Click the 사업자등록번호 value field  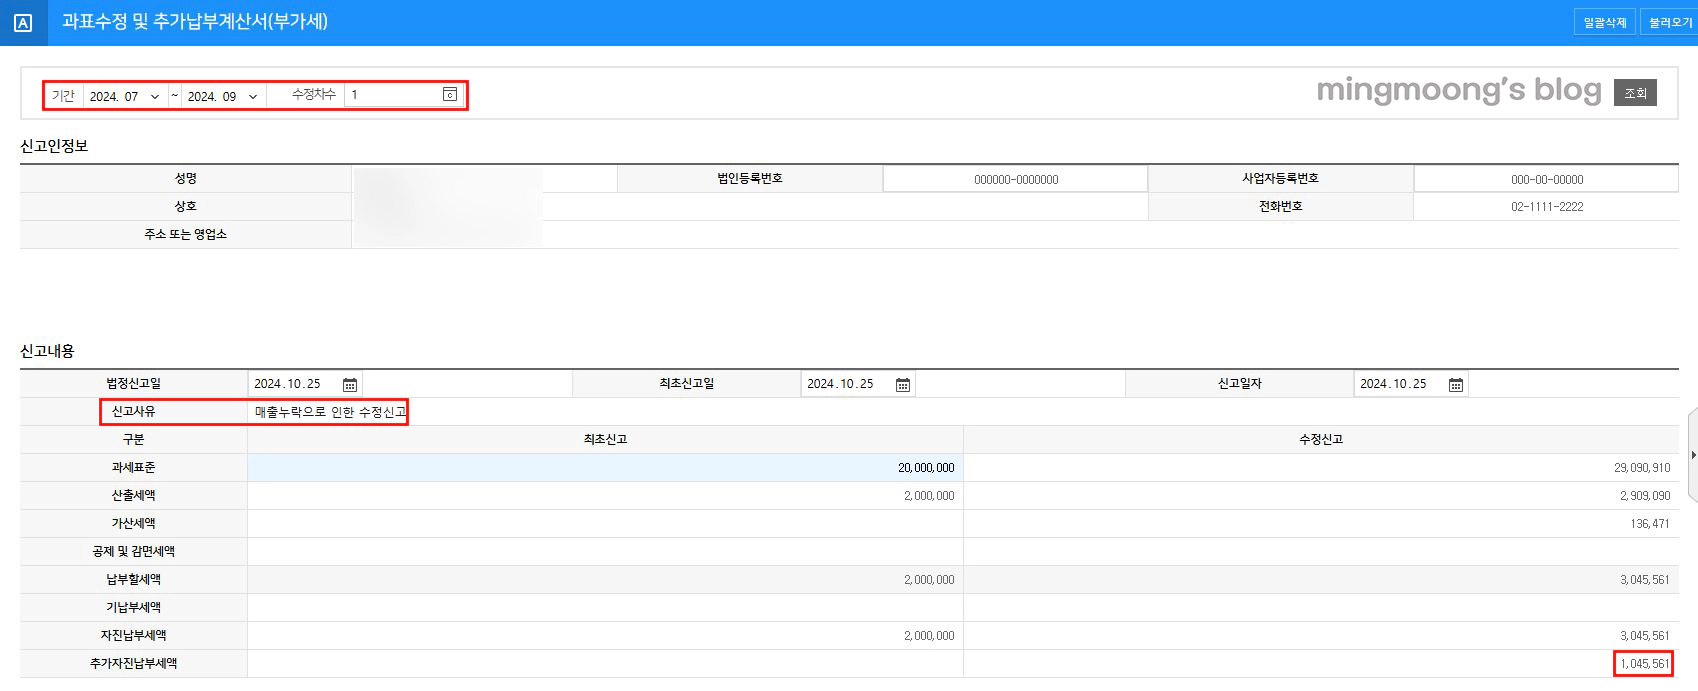pyautogui.click(x=1546, y=179)
